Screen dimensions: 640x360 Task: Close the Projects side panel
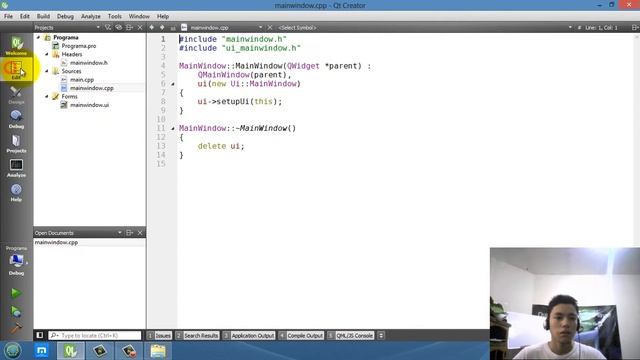pyautogui.click(x=140, y=27)
